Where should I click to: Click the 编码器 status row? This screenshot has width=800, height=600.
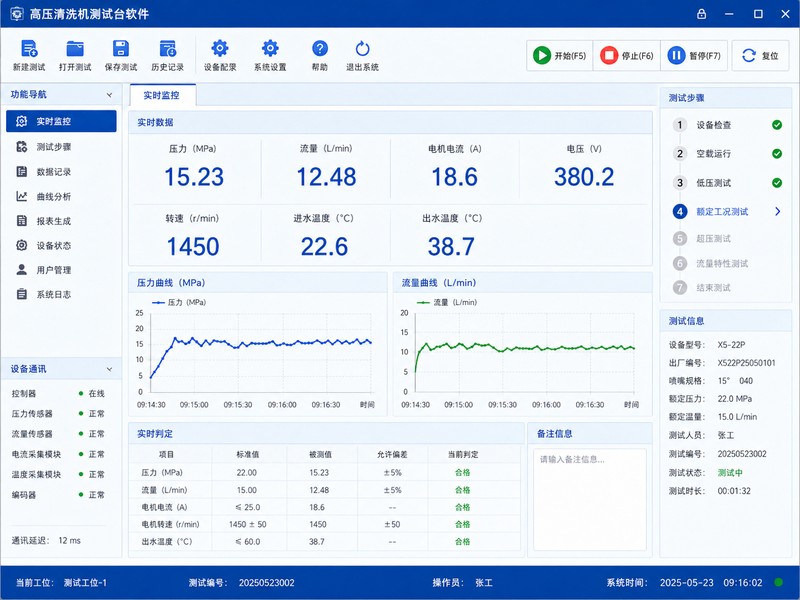[x=58, y=494]
